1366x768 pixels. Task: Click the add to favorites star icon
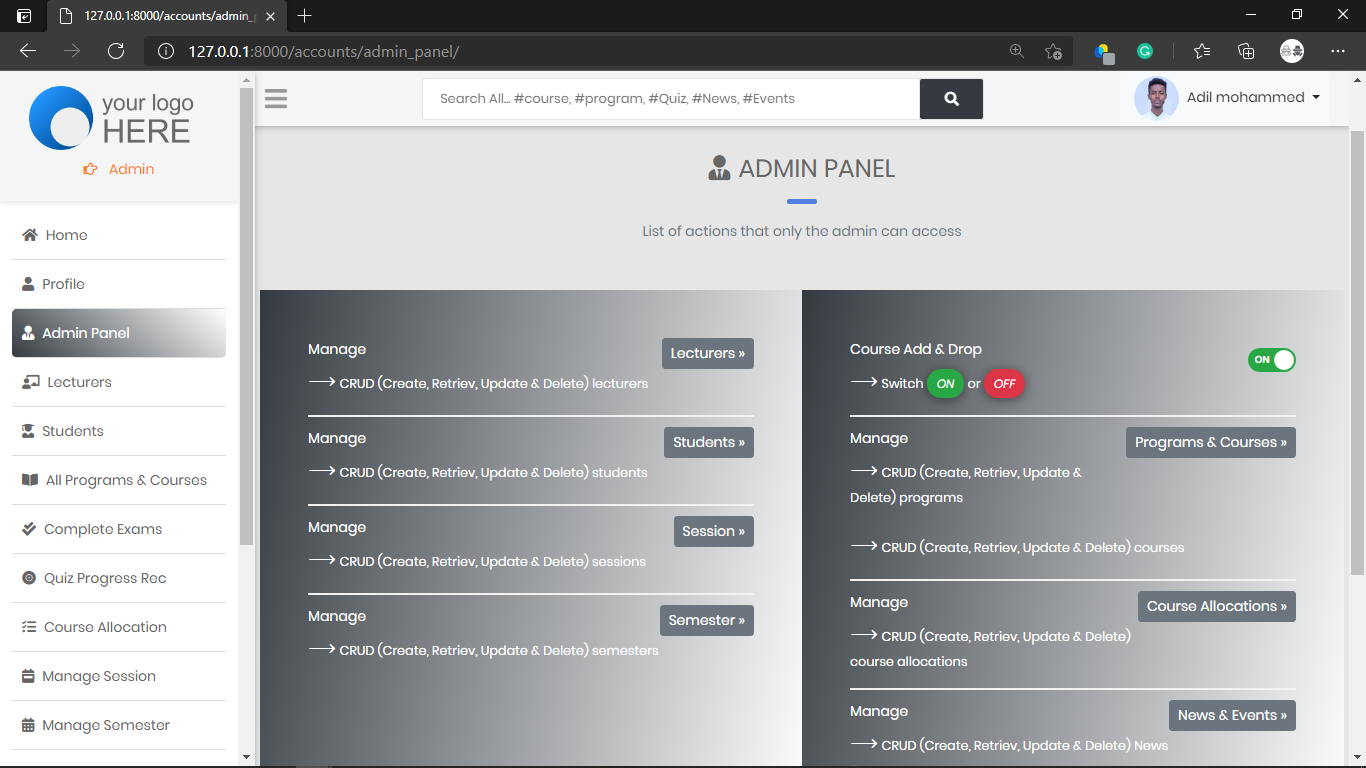click(x=1053, y=51)
